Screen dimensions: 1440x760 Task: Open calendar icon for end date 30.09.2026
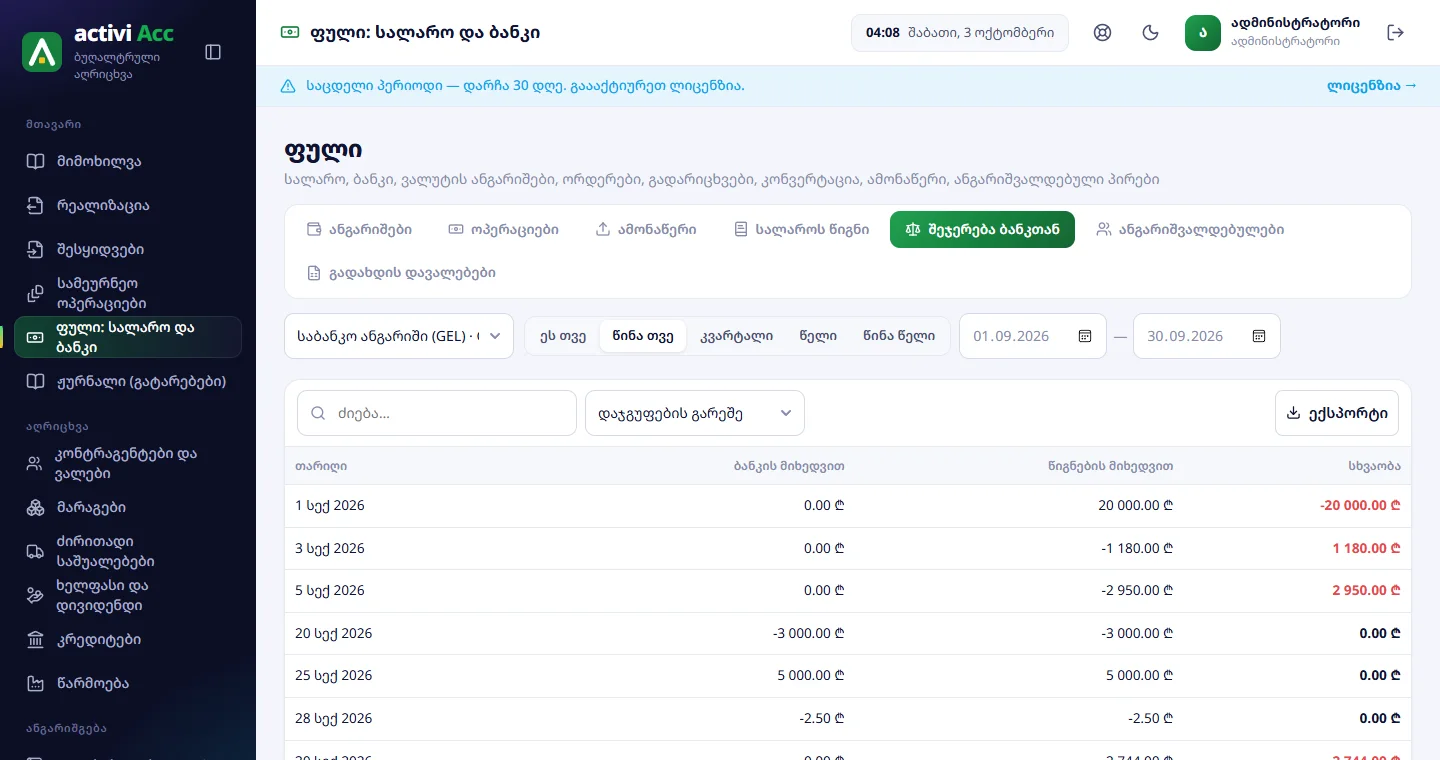point(1259,336)
